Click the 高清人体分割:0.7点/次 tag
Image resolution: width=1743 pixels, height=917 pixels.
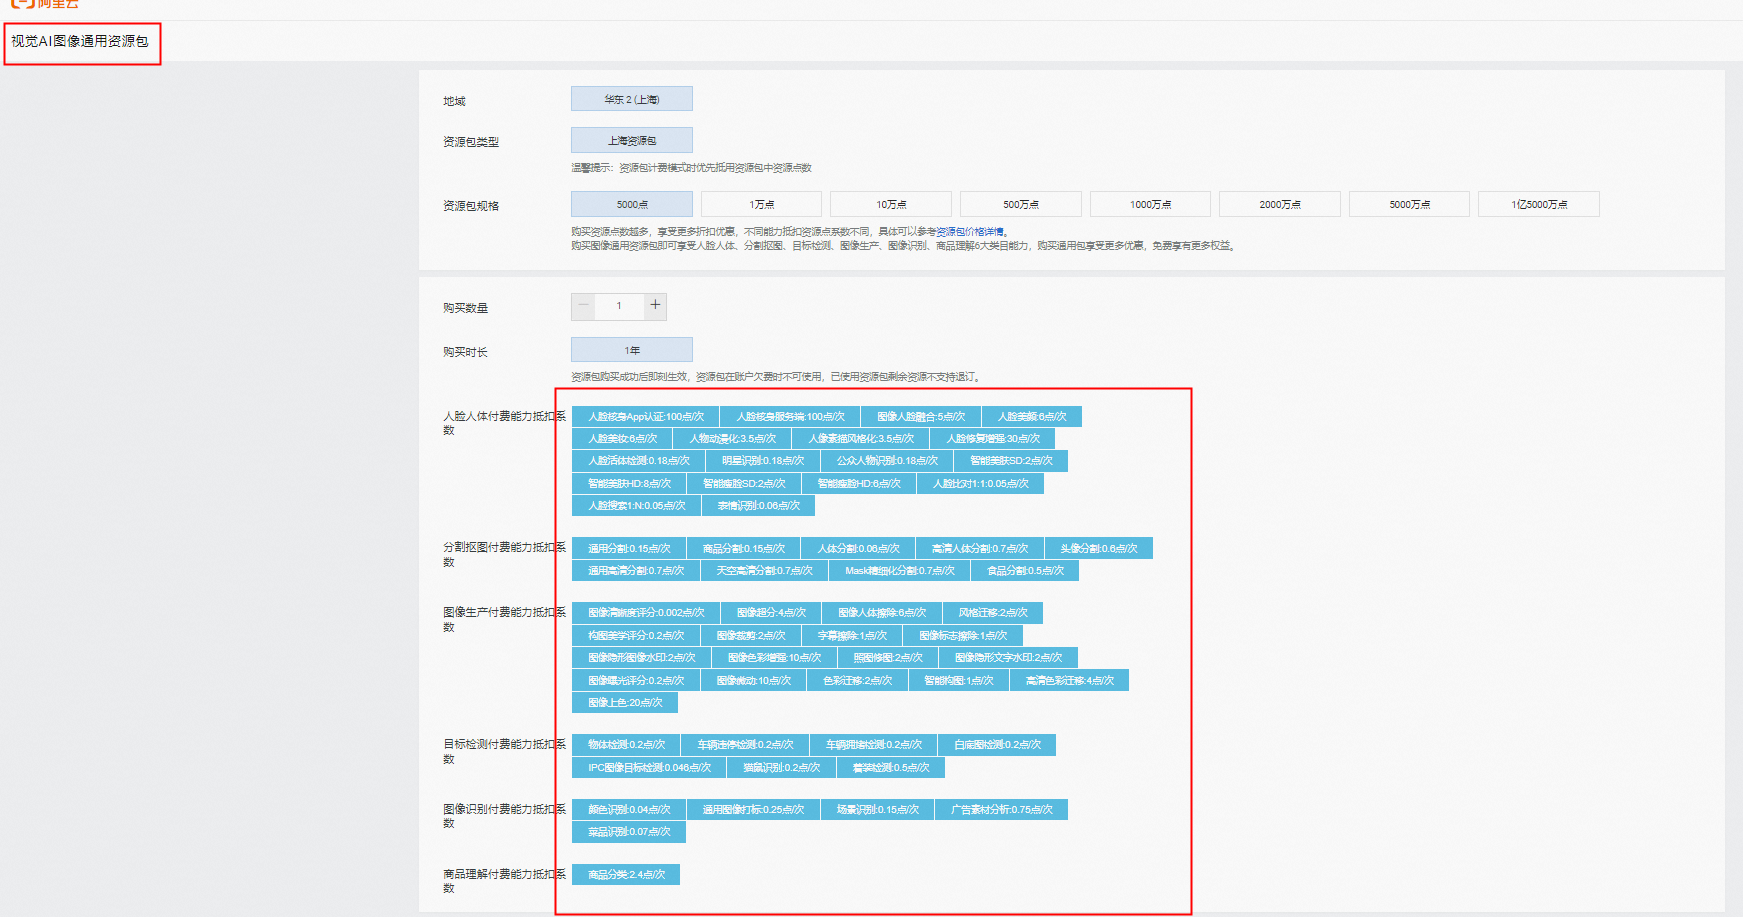pos(980,548)
